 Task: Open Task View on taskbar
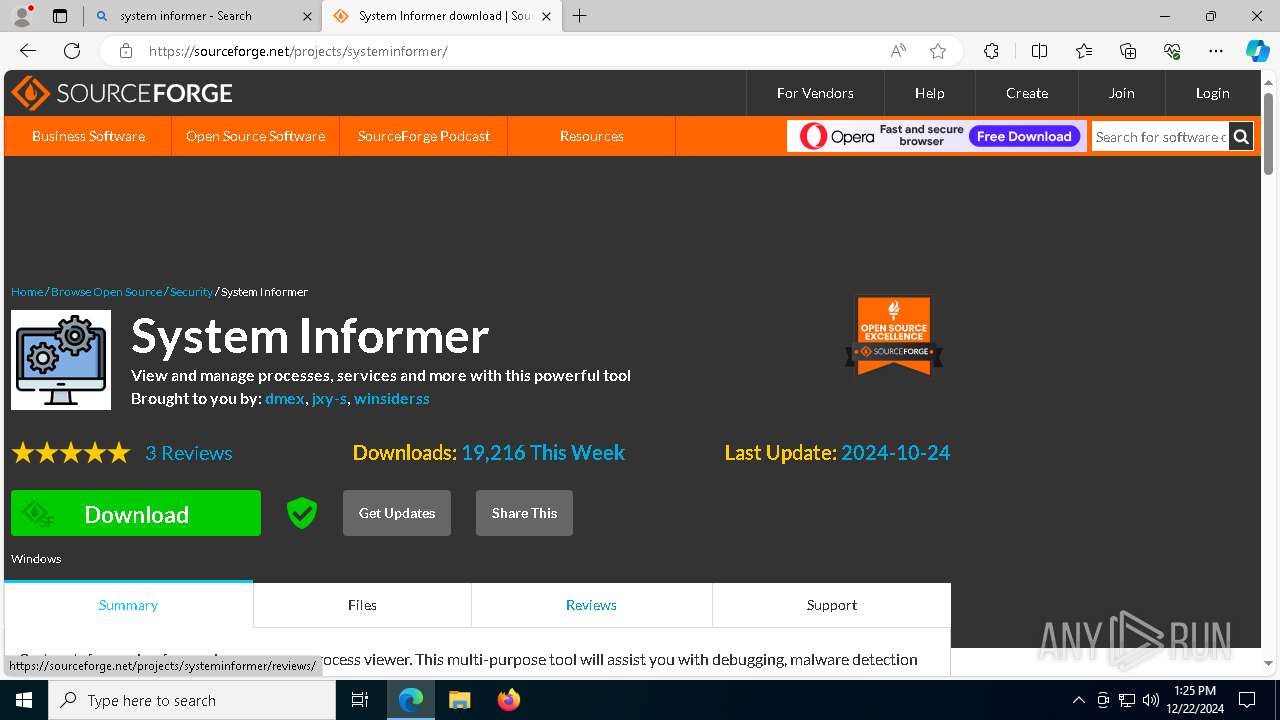click(360, 700)
